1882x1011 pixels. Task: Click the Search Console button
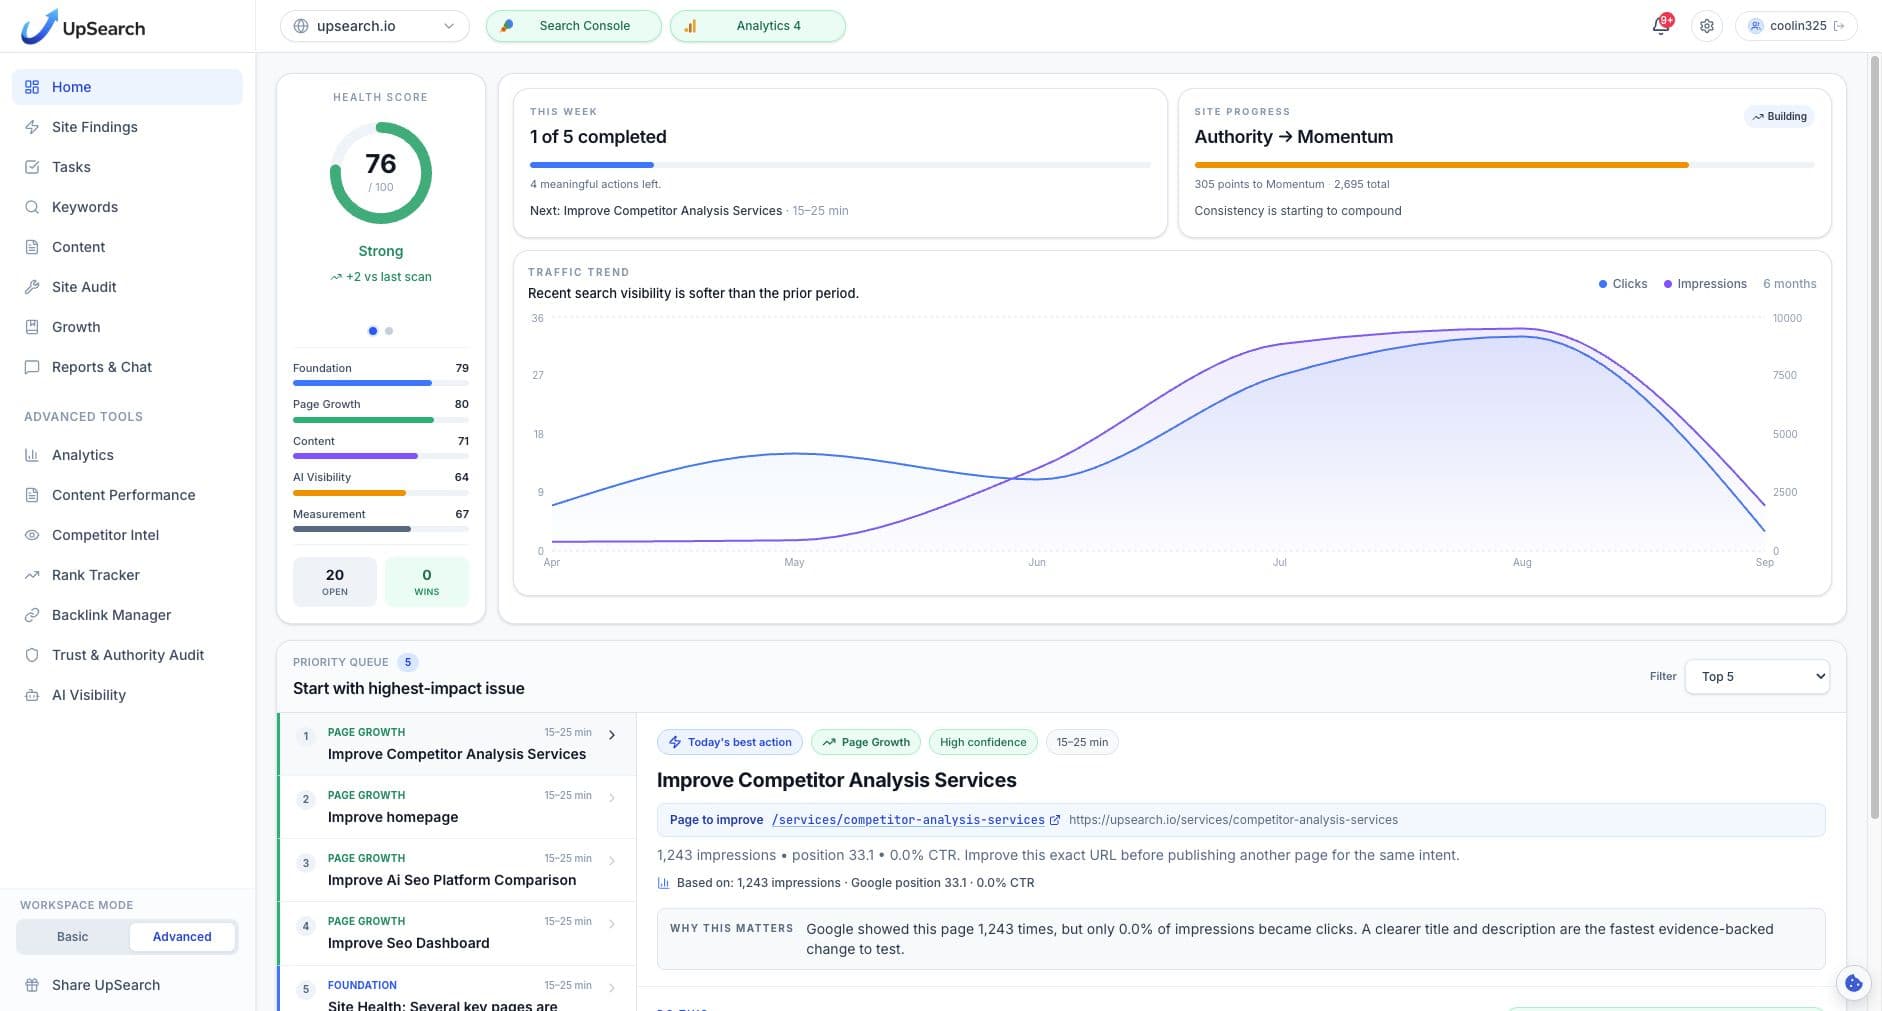[x=573, y=26]
